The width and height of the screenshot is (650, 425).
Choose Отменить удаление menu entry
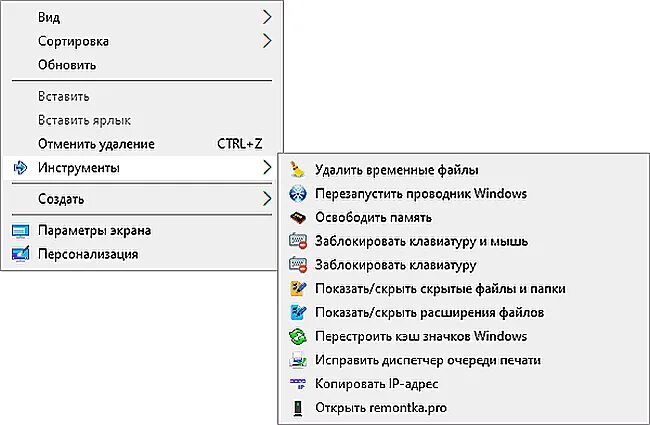pyautogui.click(x=96, y=144)
